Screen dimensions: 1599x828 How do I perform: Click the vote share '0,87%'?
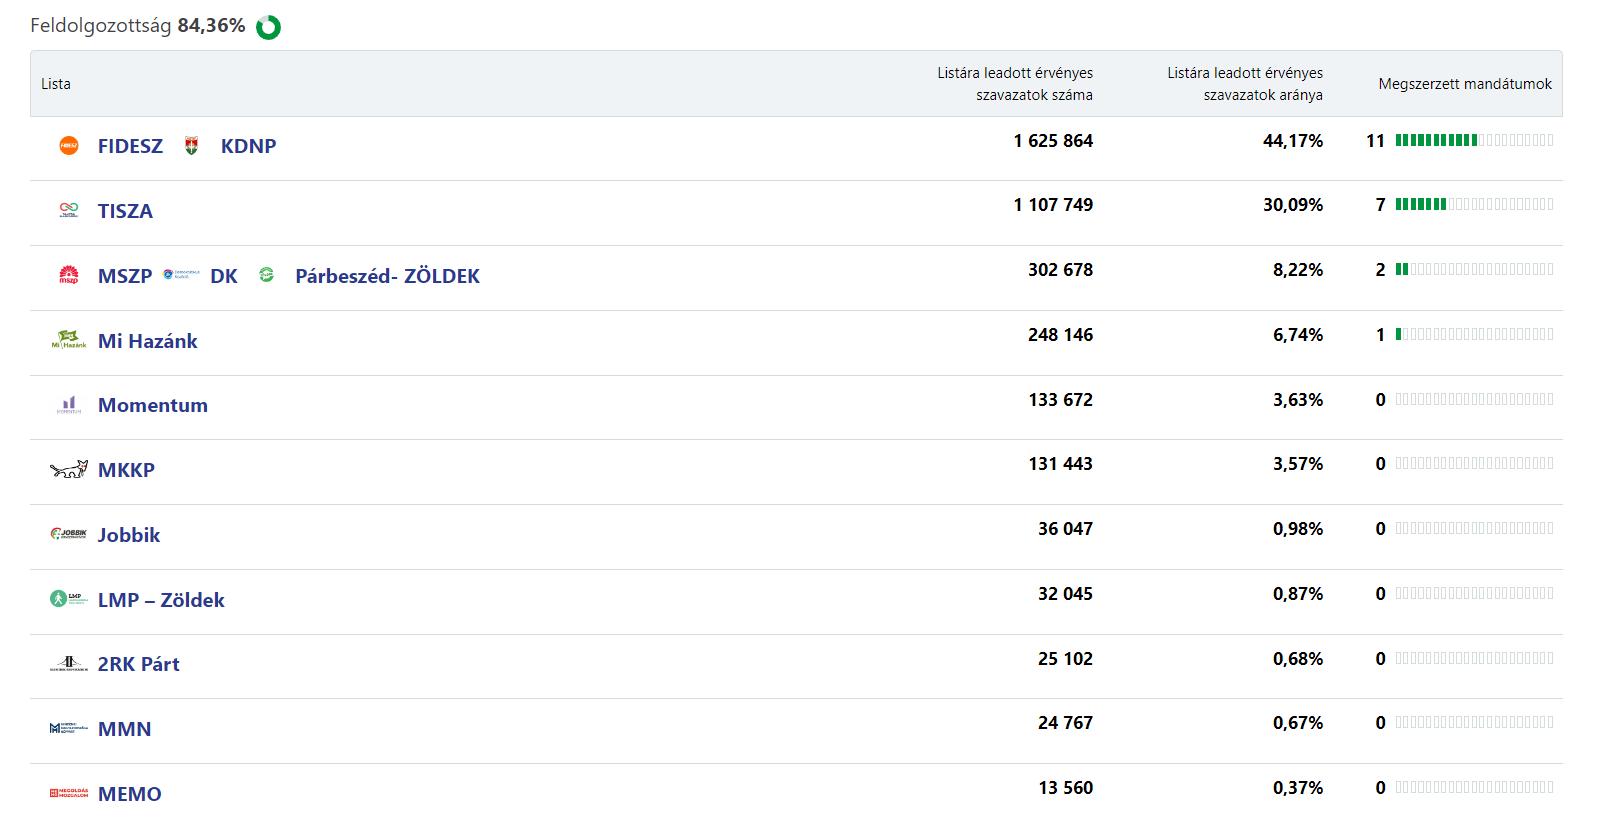click(x=1298, y=594)
